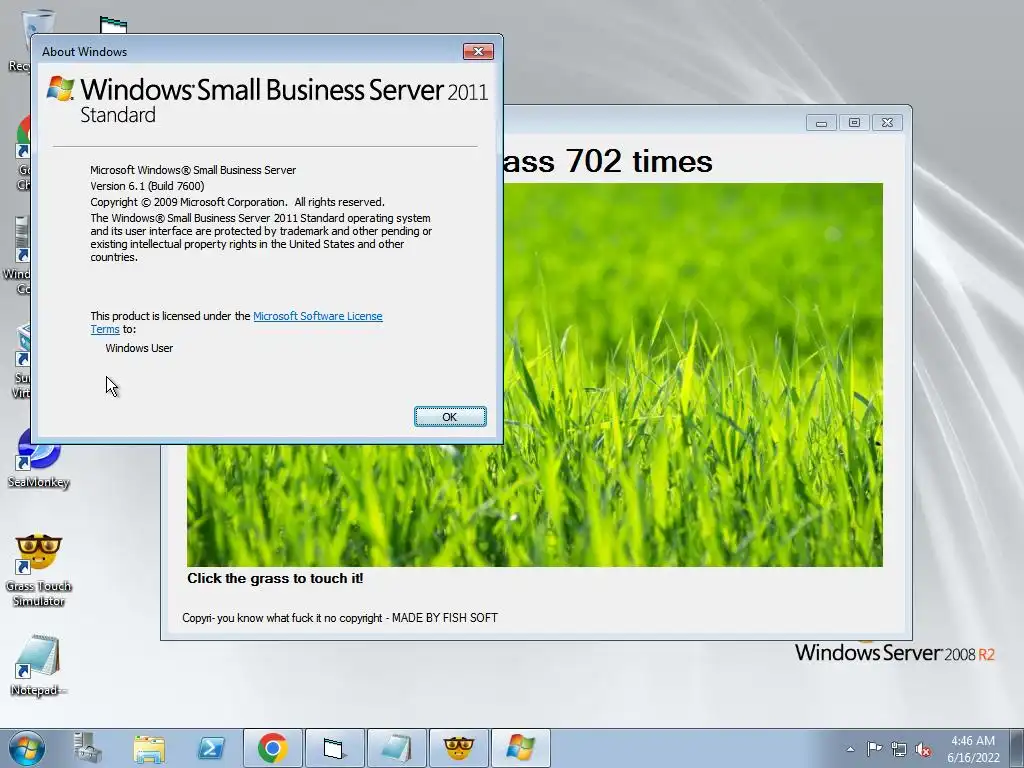Viewport: 1024px width, 768px height.
Task: Click the About Windows title bar text
Action: tap(84, 52)
